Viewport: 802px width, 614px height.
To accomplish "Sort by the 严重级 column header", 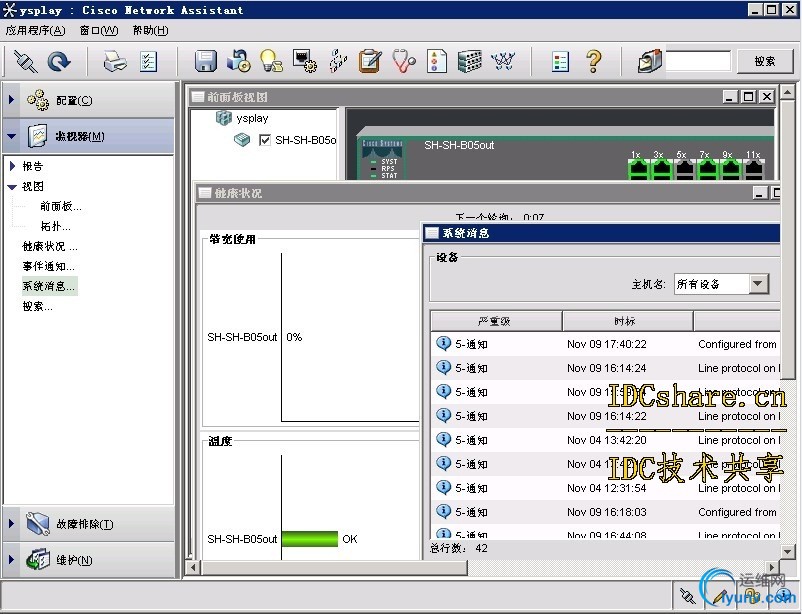I will (496, 321).
